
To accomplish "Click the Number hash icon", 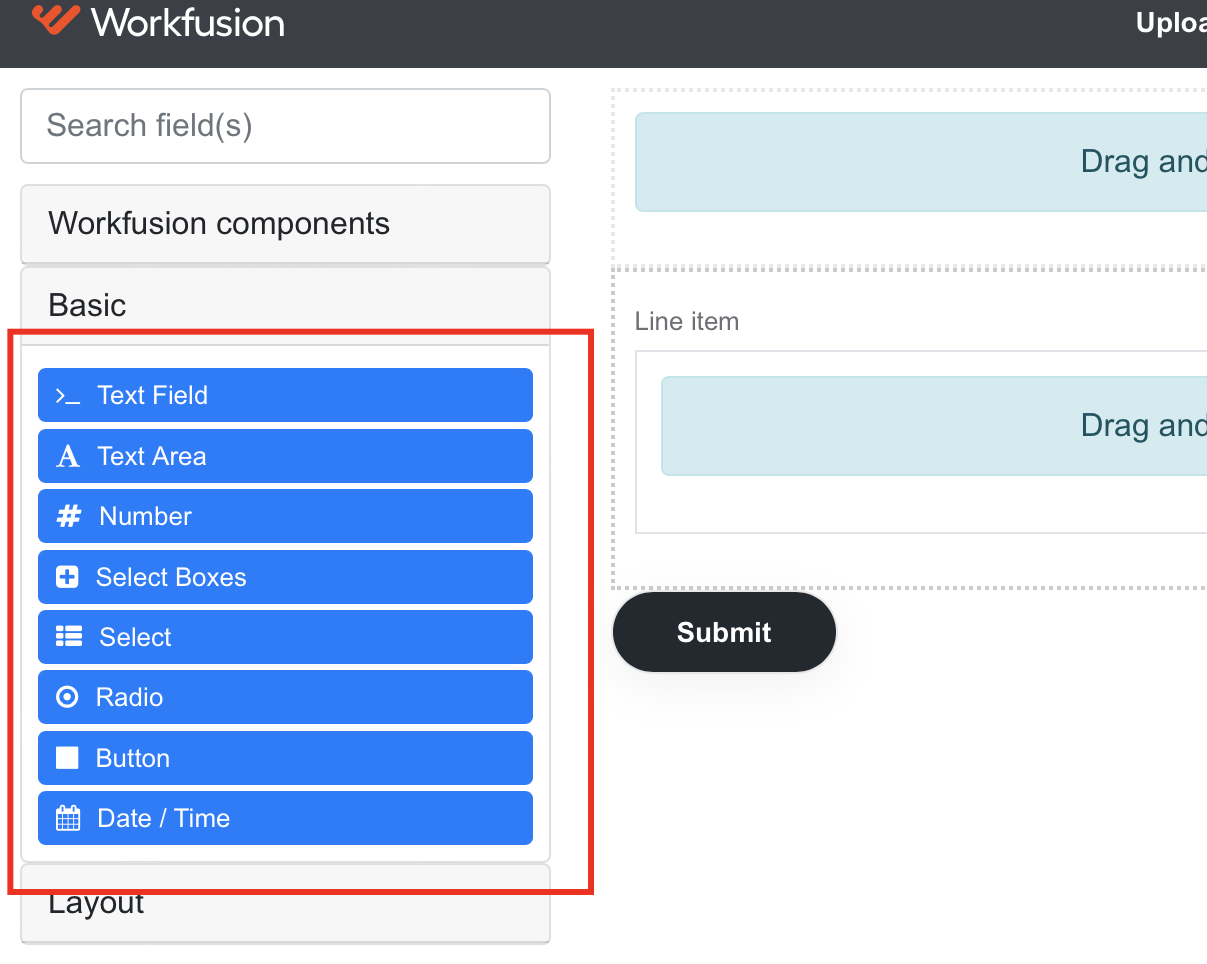I will [68, 517].
